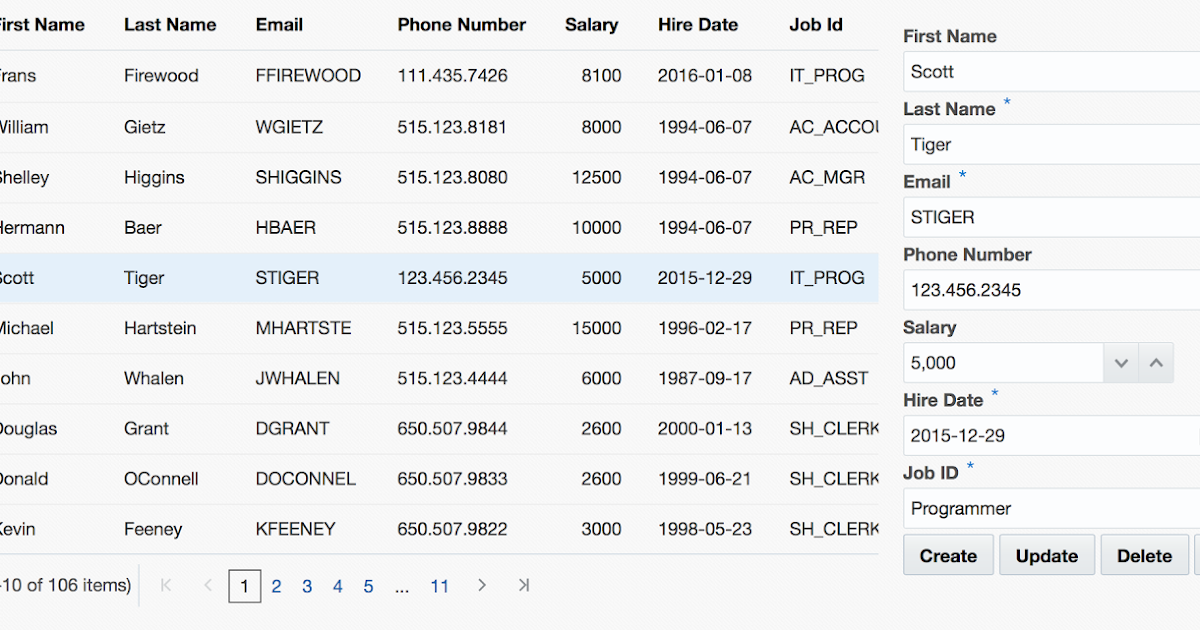Navigate to the last page of items
Screen dimensions: 1200x630
pos(523,586)
